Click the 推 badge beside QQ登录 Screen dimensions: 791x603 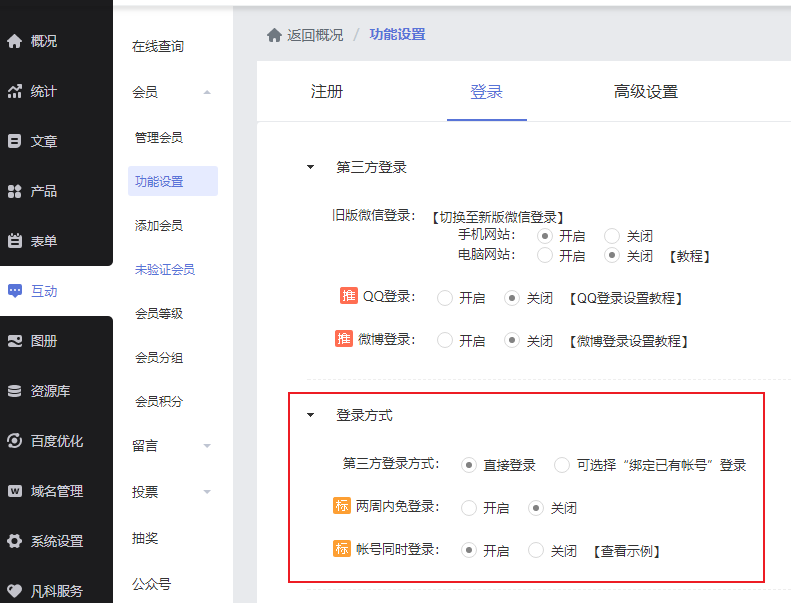(349, 296)
